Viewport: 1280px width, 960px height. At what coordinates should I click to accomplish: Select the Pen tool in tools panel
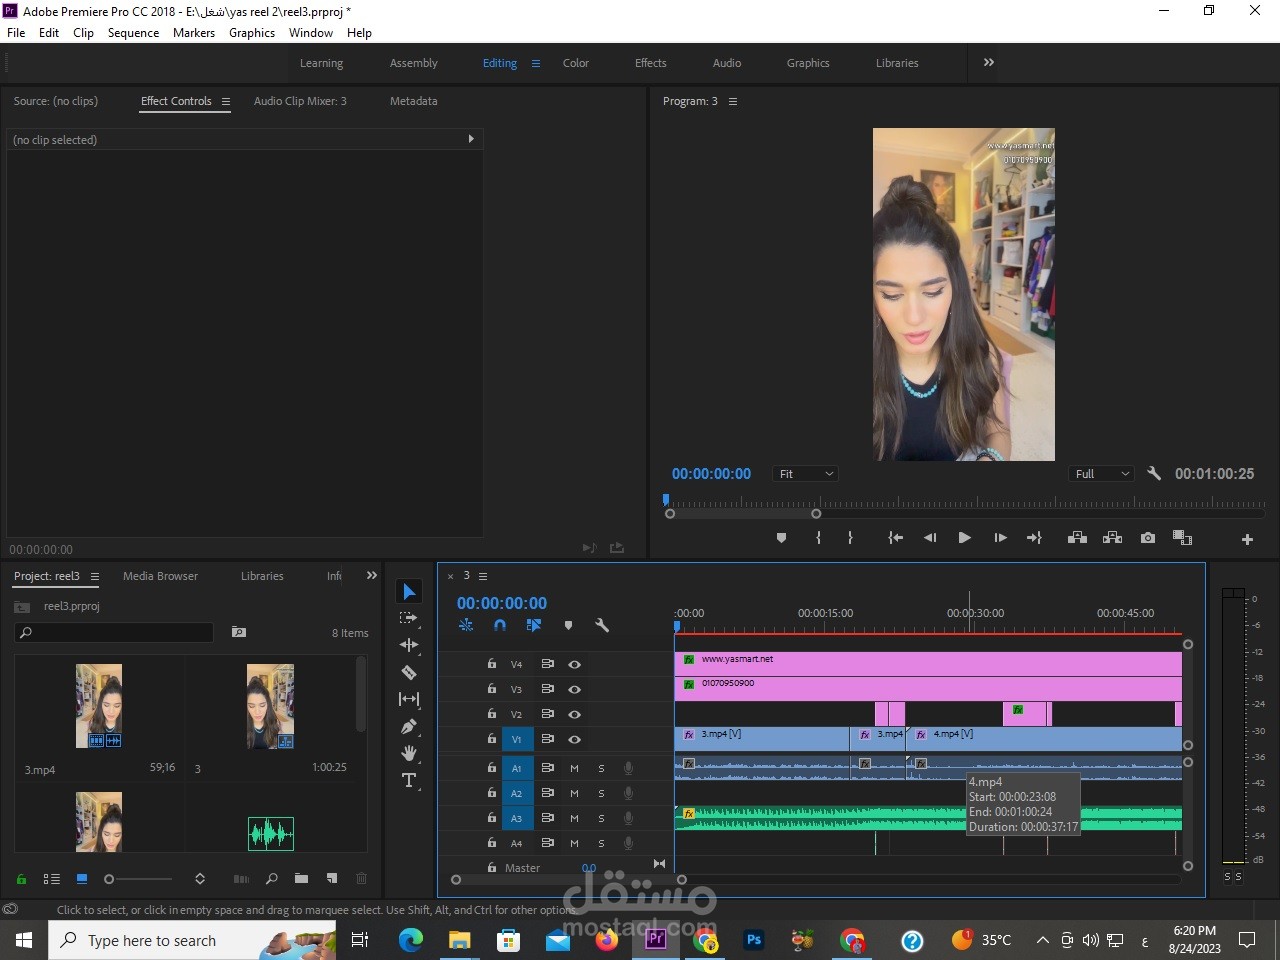click(409, 727)
